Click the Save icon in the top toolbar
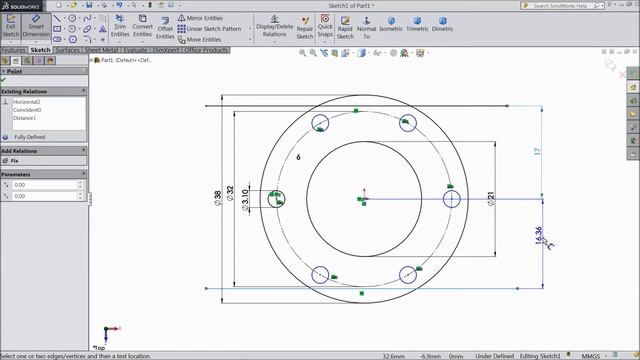Image resolution: width=640 pixels, height=360 pixels. pyautogui.click(x=89, y=5)
